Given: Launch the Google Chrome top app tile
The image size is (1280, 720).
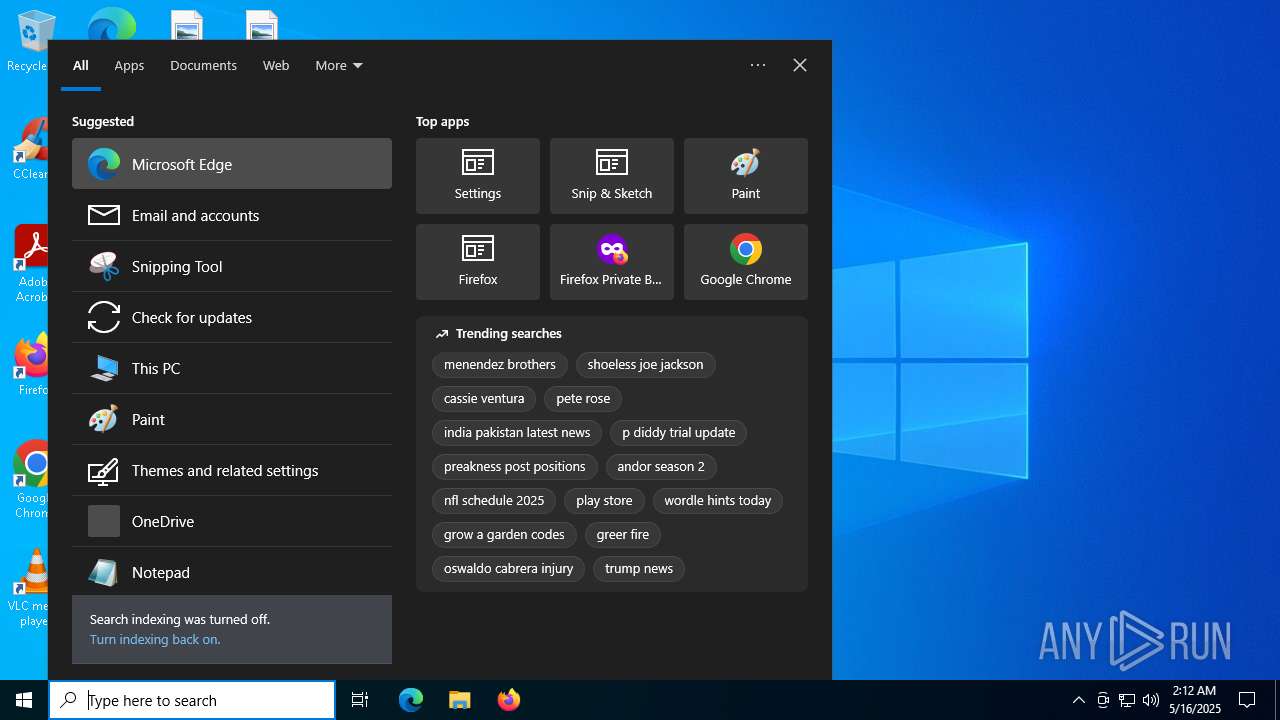Looking at the screenshot, I should [746, 262].
